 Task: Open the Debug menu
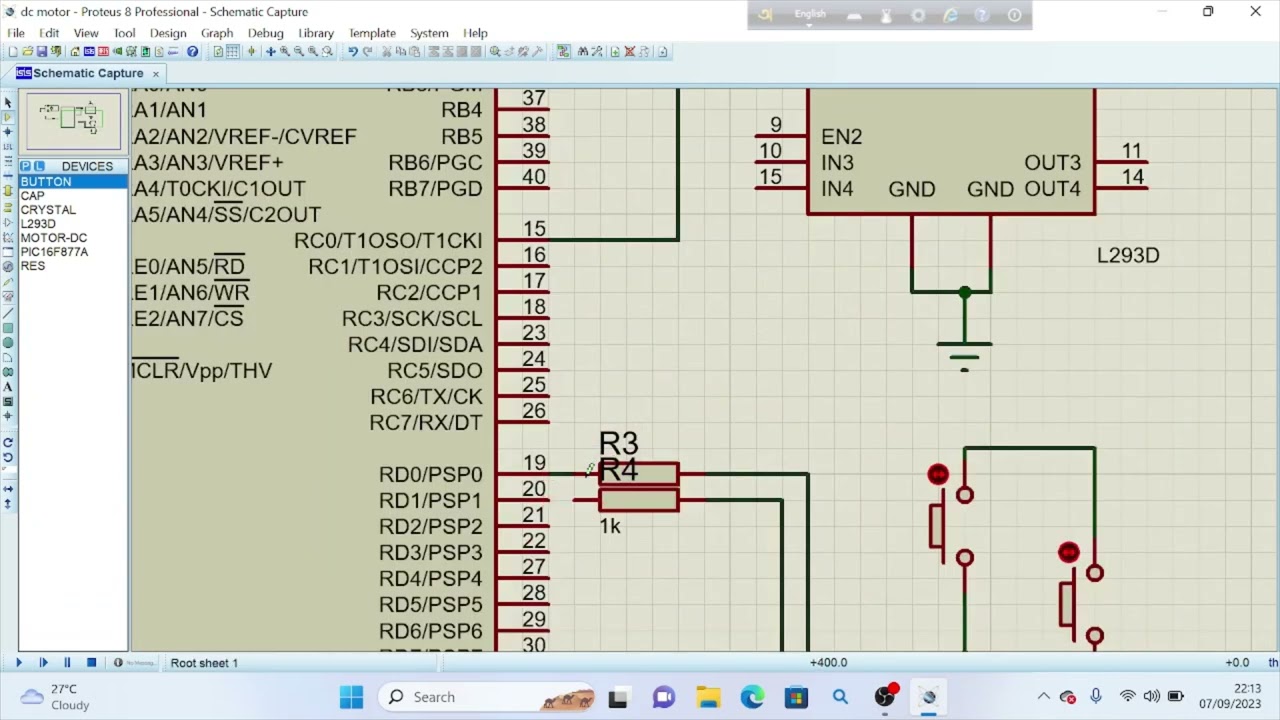tap(266, 33)
